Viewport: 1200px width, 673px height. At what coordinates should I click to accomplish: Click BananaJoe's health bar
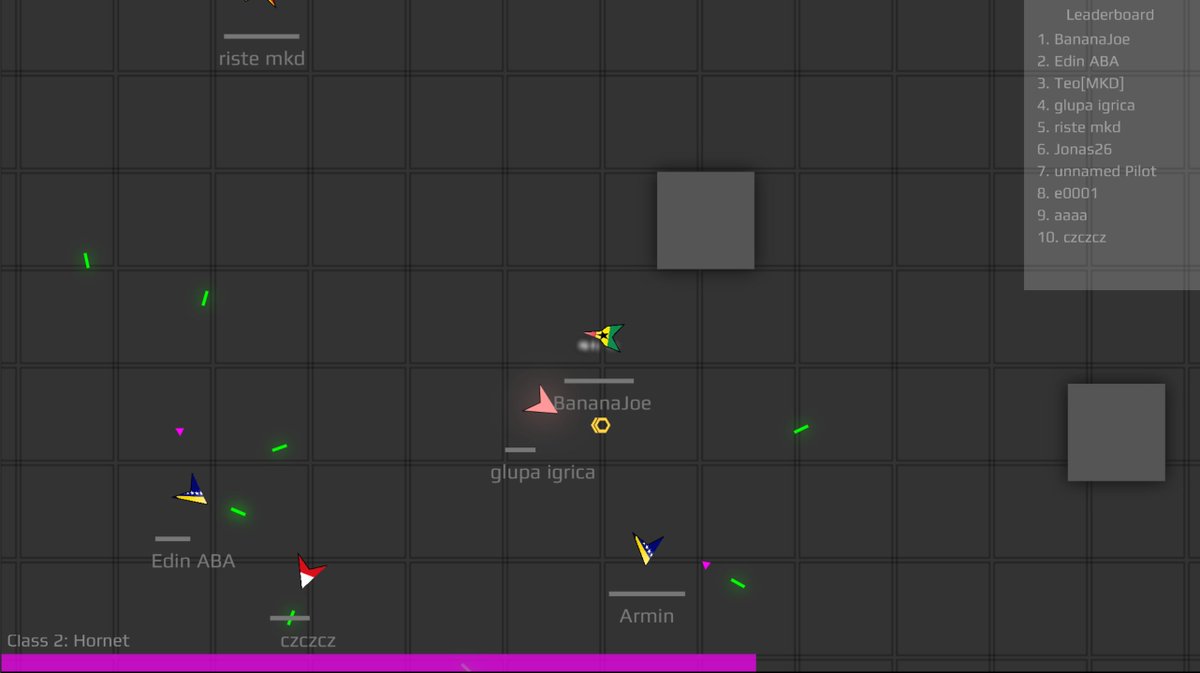point(600,381)
